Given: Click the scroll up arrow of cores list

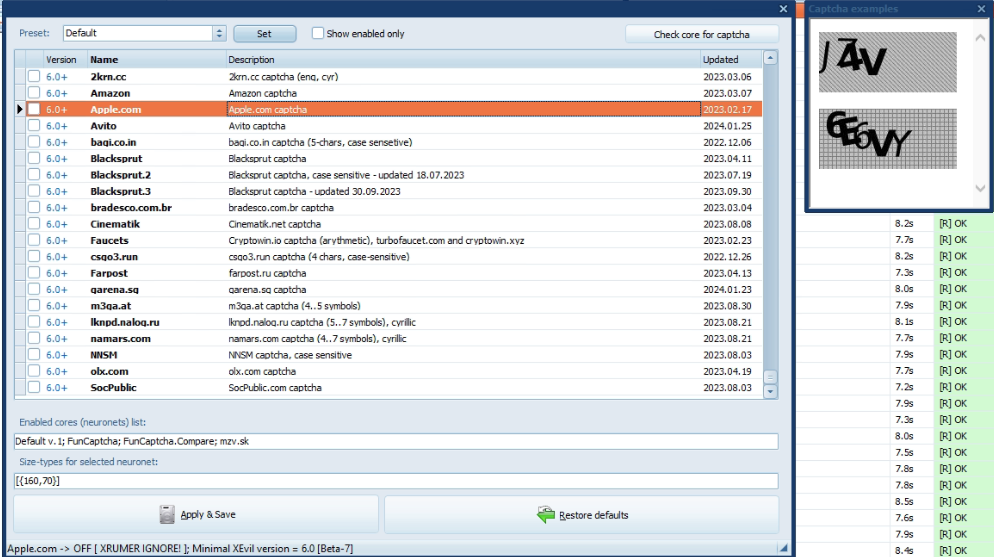Looking at the screenshot, I should [x=770, y=59].
